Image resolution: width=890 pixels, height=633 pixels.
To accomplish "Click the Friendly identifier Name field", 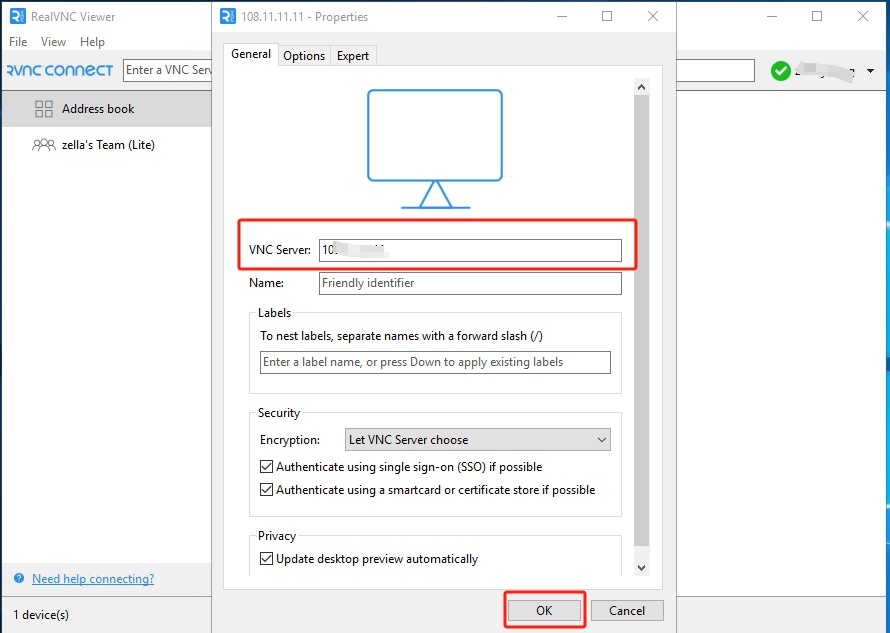I will pyautogui.click(x=470, y=283).
